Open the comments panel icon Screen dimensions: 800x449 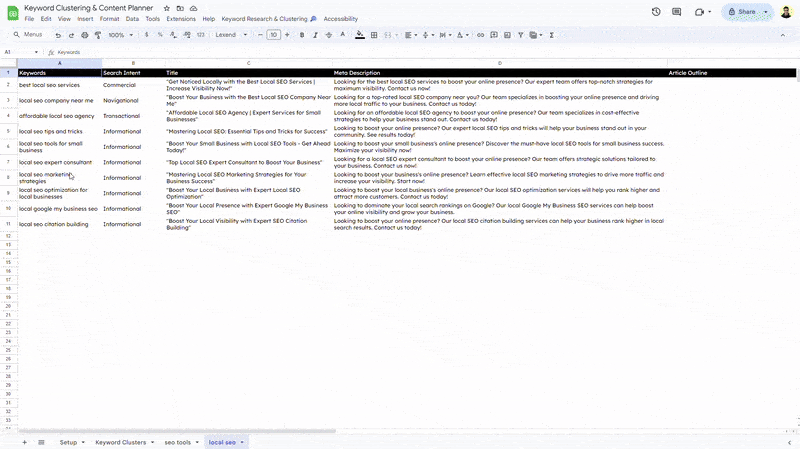677,12
